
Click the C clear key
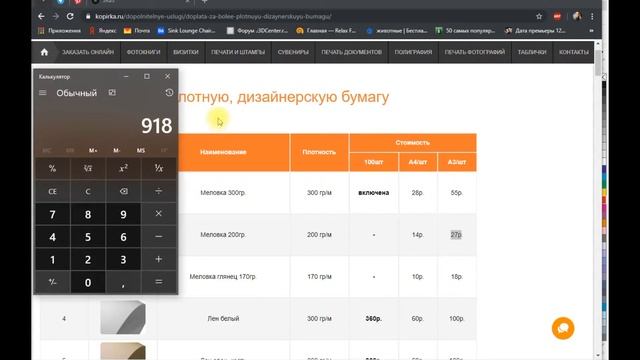(88, 191)
